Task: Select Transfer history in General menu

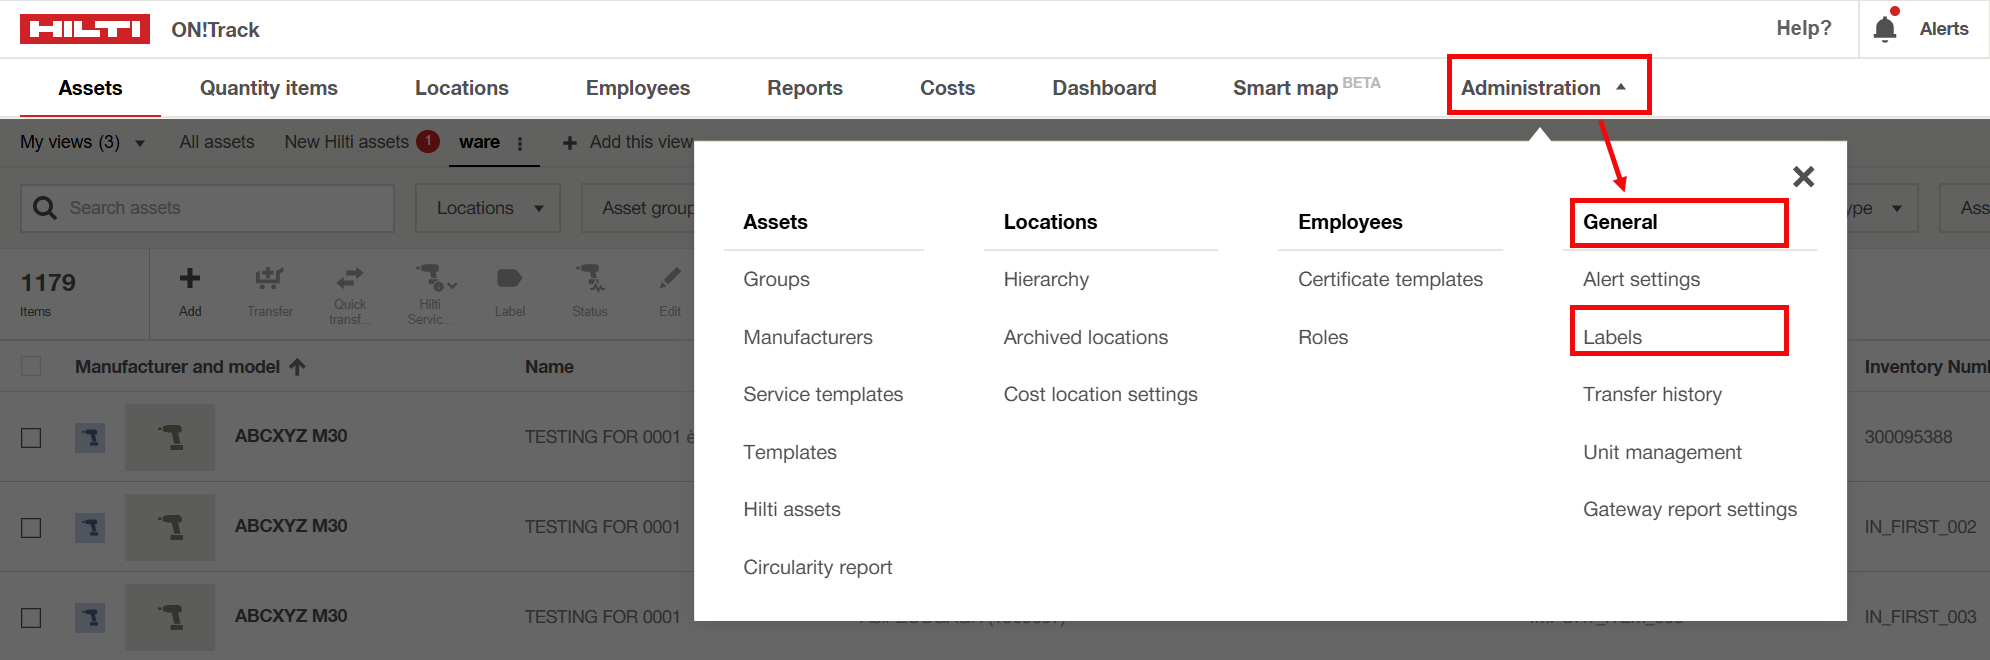Action: 1652,395
